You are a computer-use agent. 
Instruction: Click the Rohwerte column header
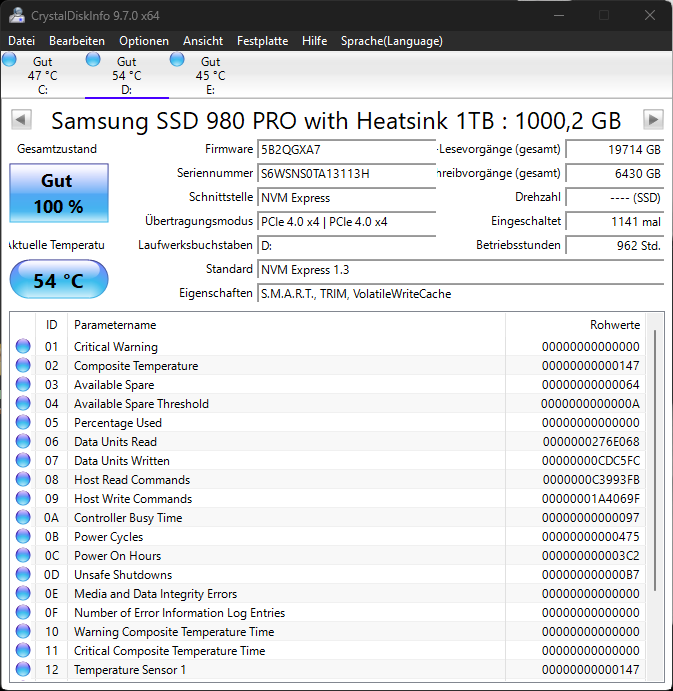(576, 325)
